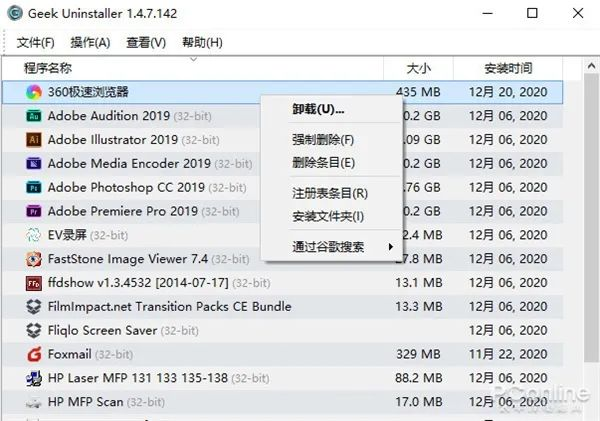Viewport: 600px width, 421px height.
Task: Open the 查看(V) menu
Action: tap(146, 43)
